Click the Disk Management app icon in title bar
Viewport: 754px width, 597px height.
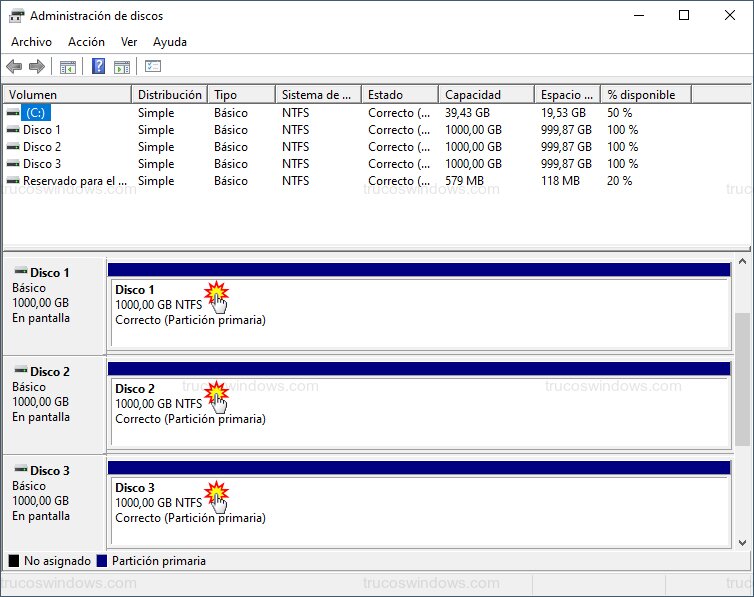[17, 16]
